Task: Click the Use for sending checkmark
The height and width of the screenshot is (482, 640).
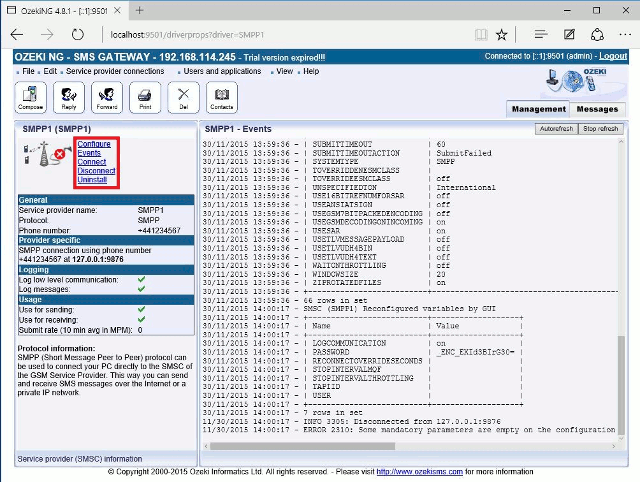Action: tap(141, 309)
